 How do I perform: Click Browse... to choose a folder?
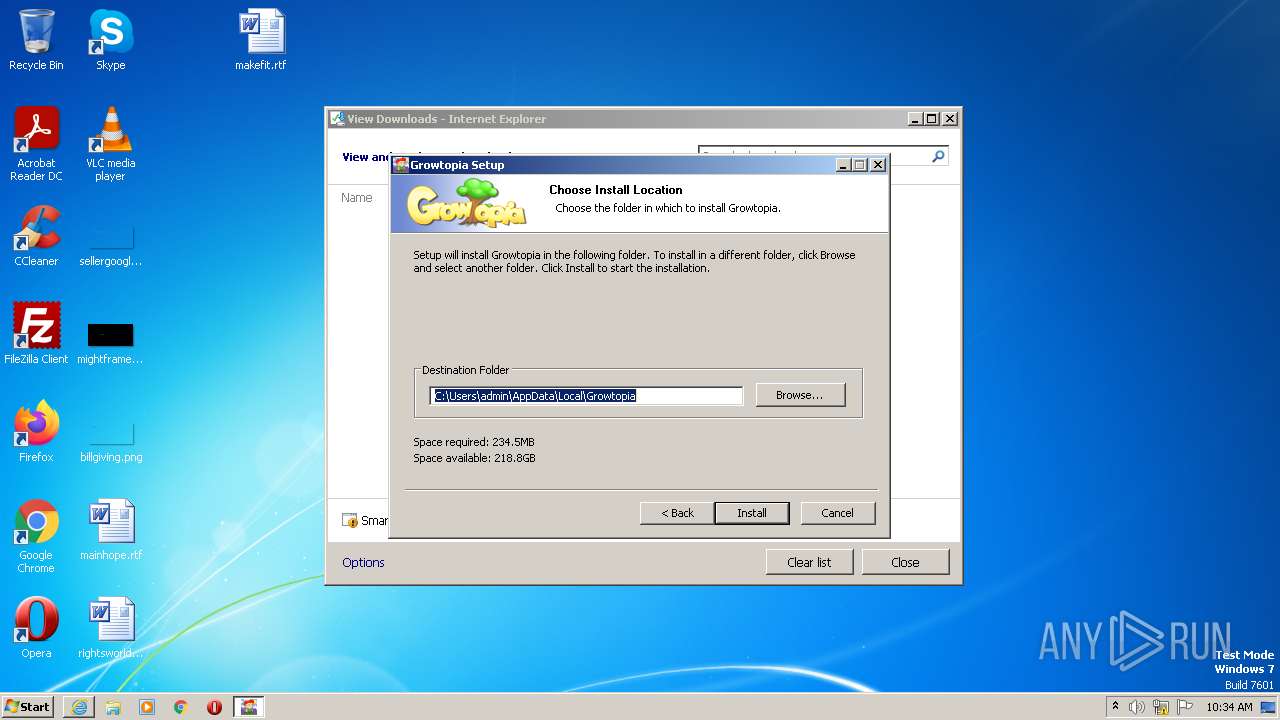(x=800, y=395)
